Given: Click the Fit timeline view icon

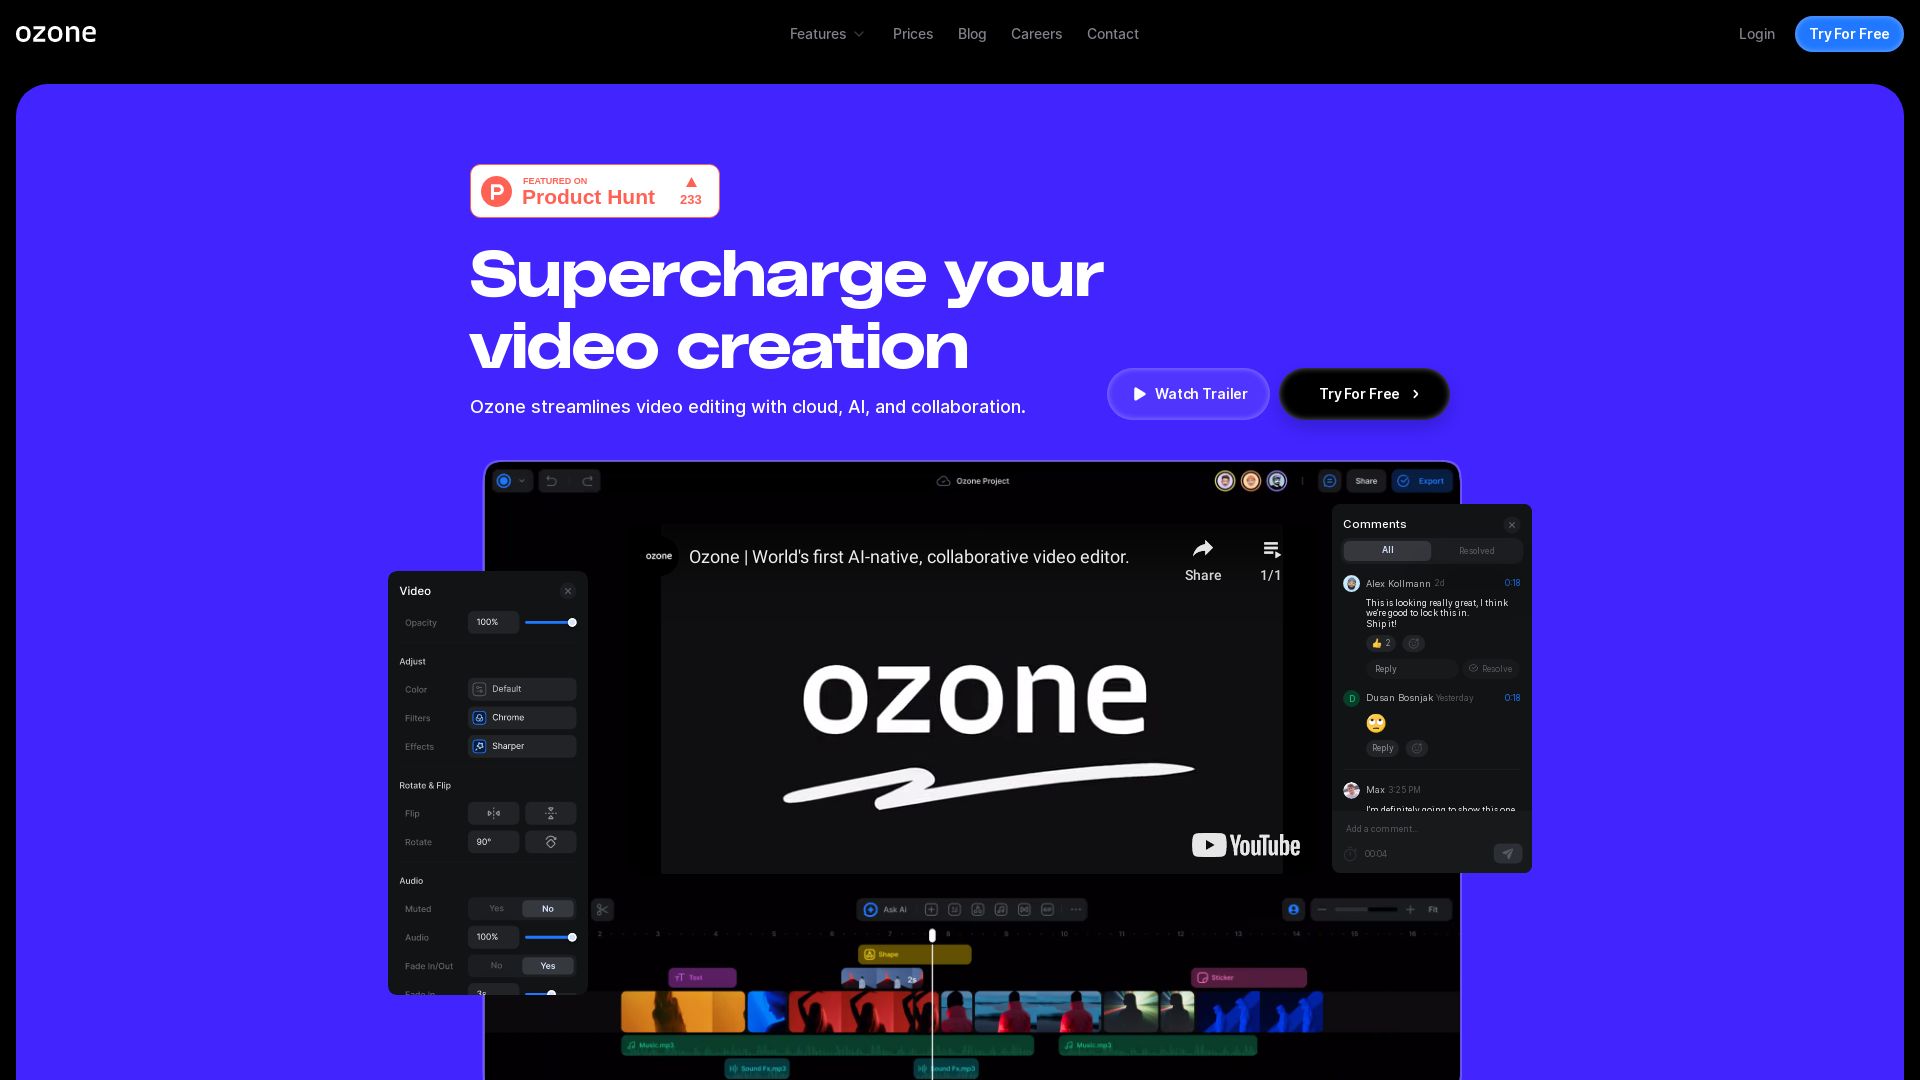Looking at the screenshot, I should click(1433, 910).
